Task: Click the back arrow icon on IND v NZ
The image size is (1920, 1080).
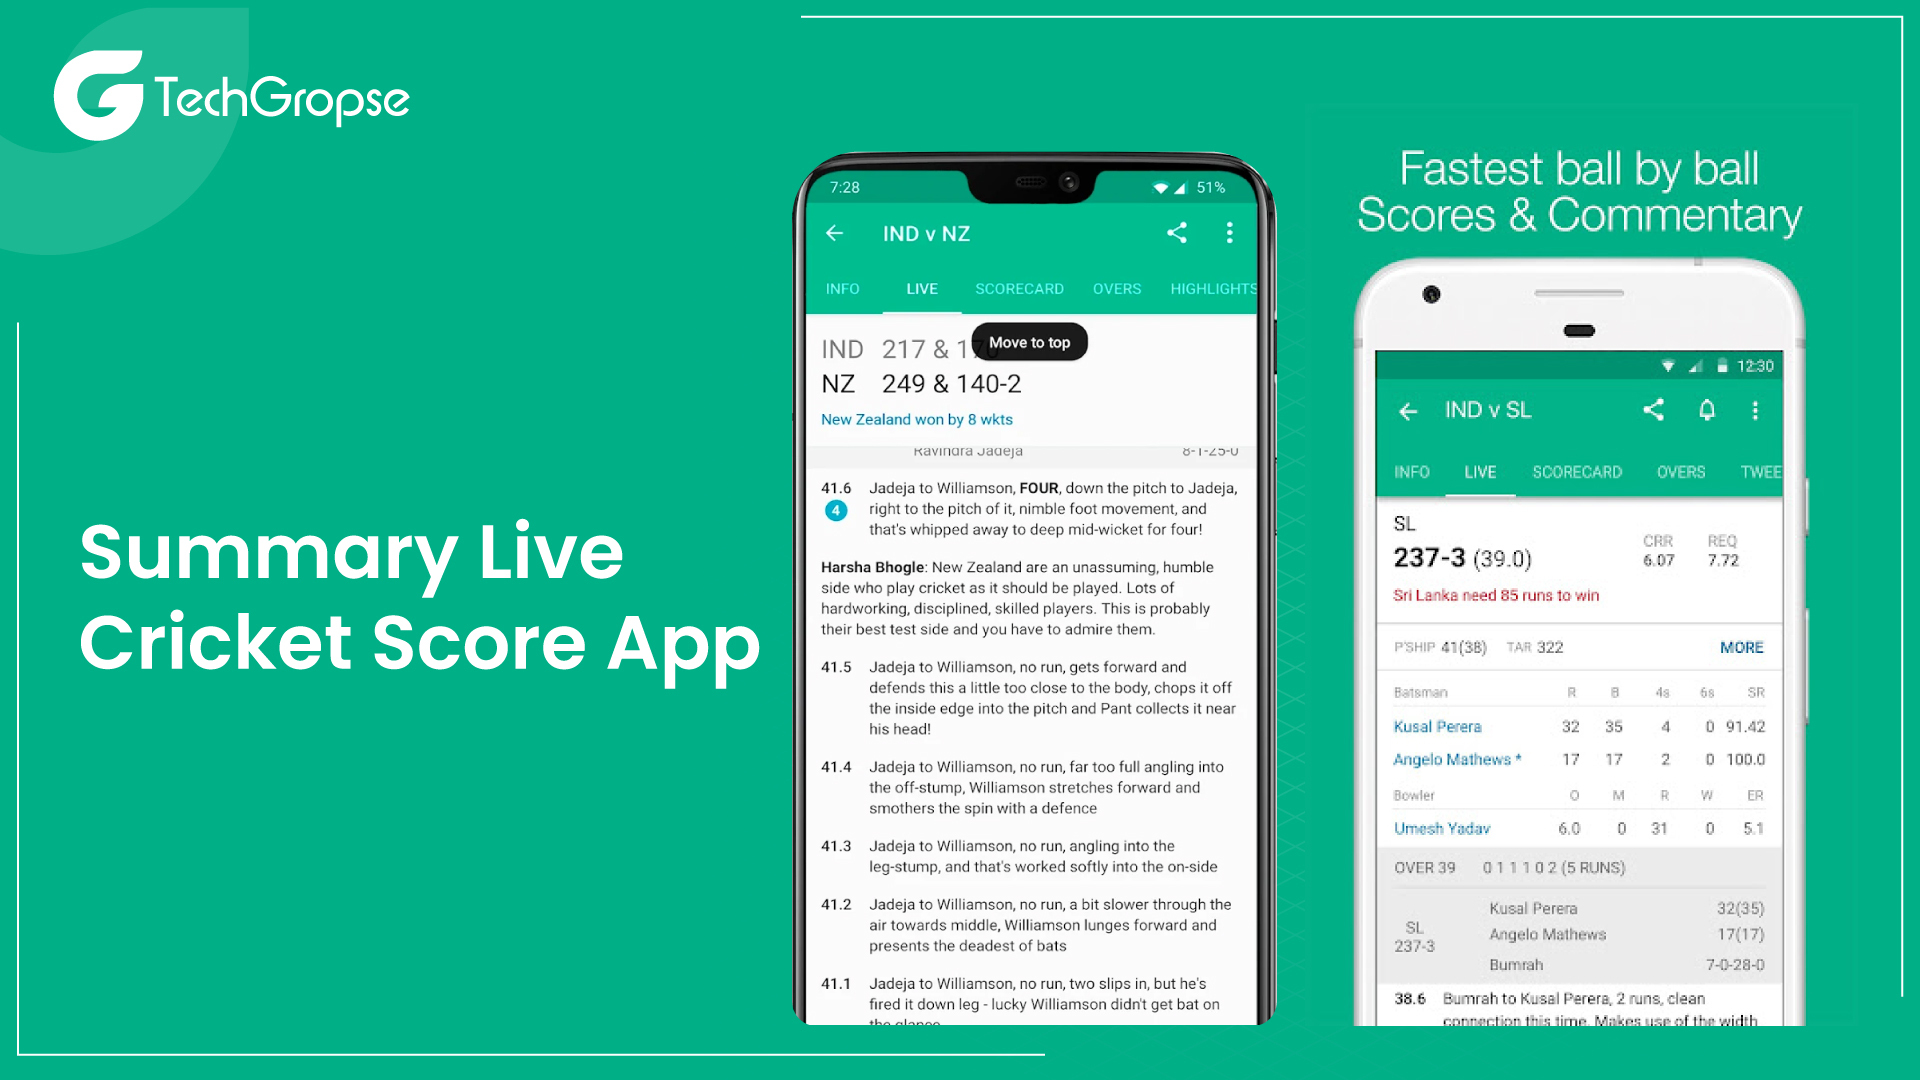Action: click(833, 232)
